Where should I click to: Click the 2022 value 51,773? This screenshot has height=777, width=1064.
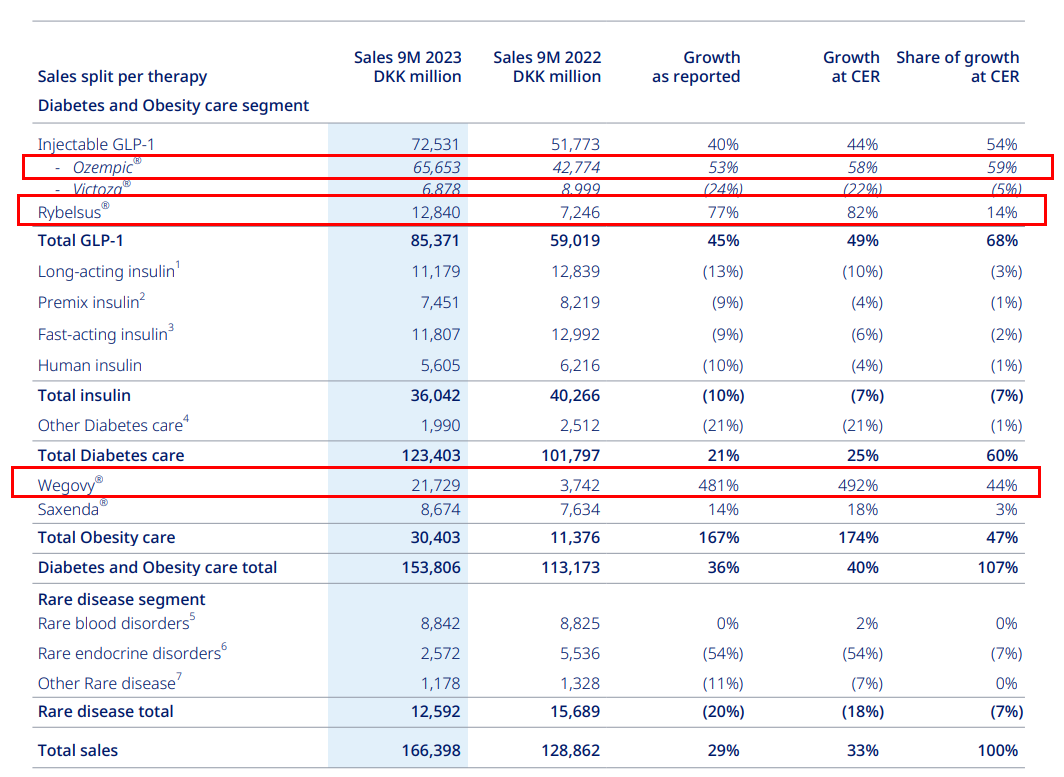click(x=575, y=145)
